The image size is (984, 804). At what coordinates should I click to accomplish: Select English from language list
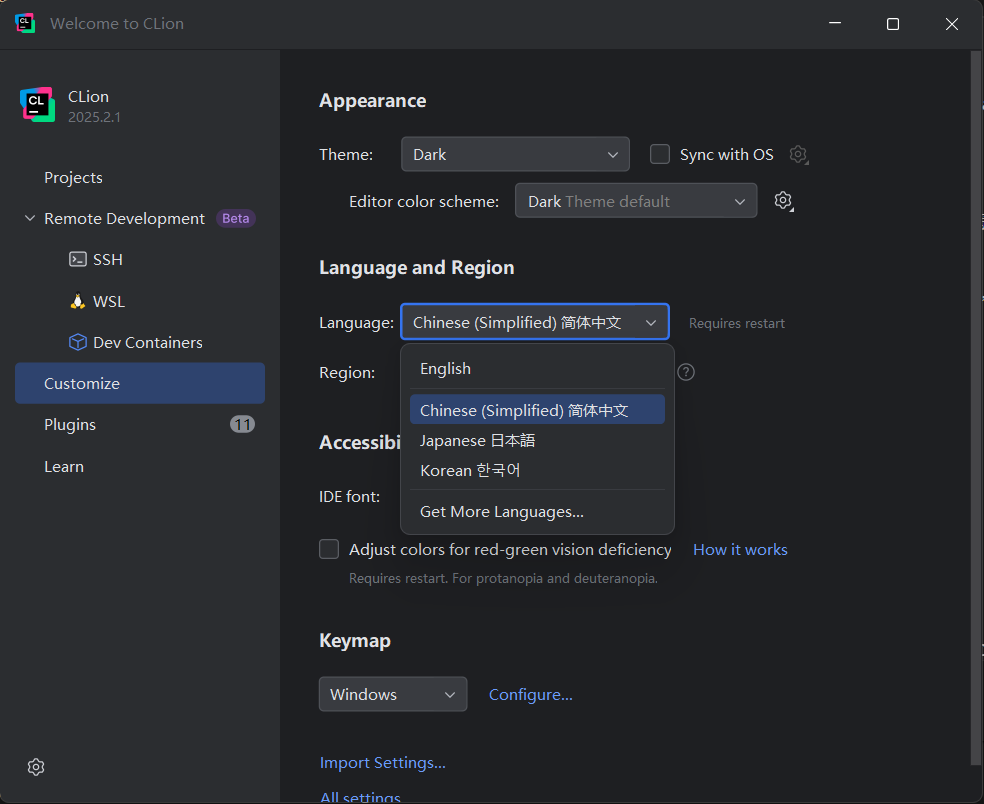[537, 369]
